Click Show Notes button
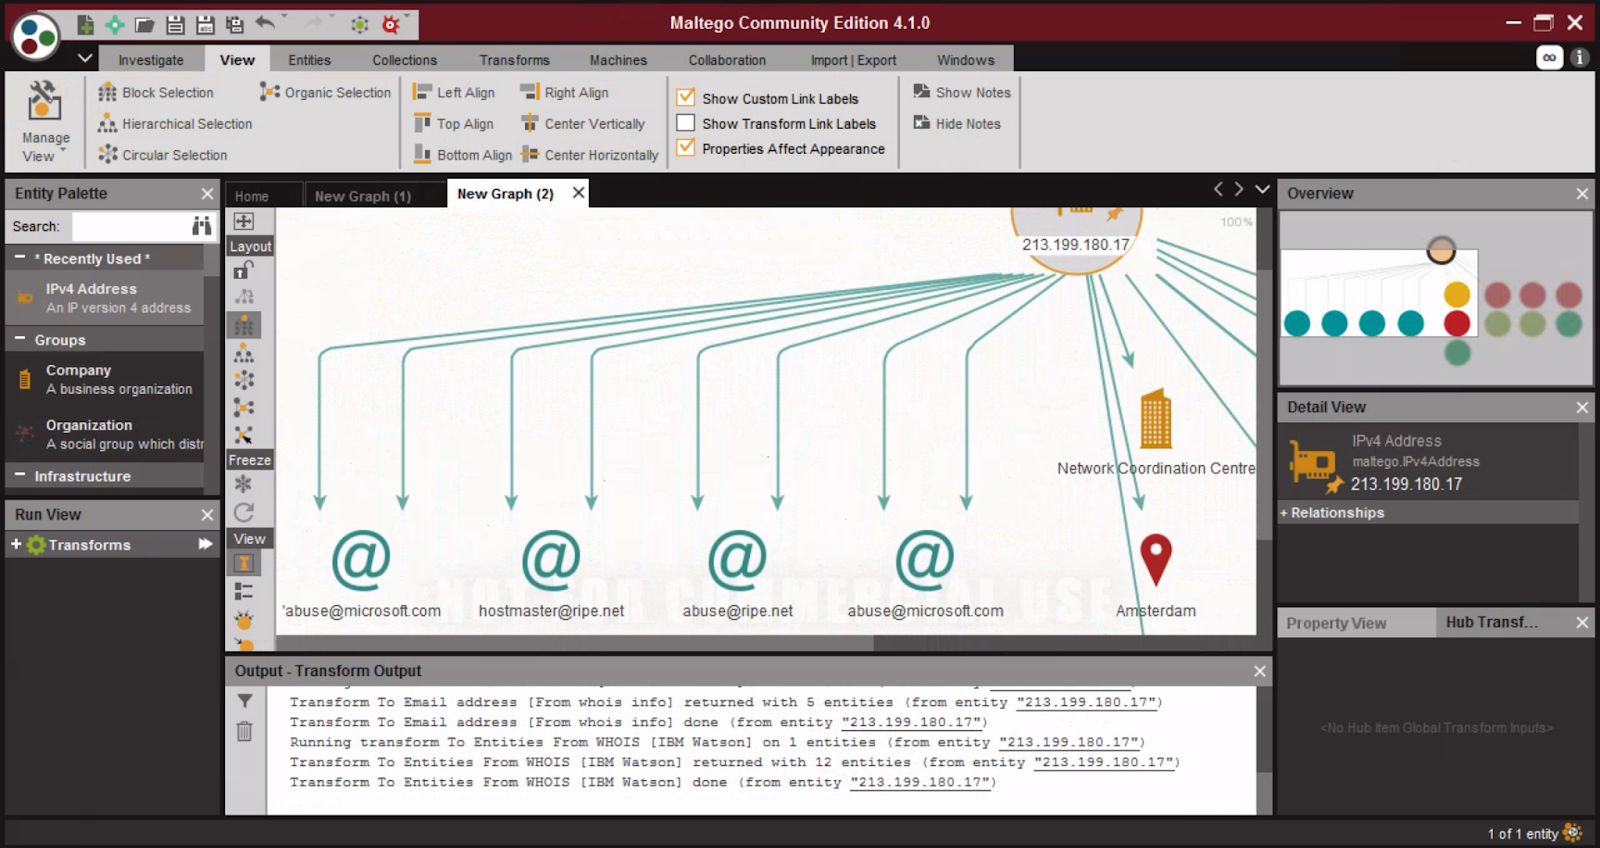The height and width of the screenshot is (848, 1600). 962,92
